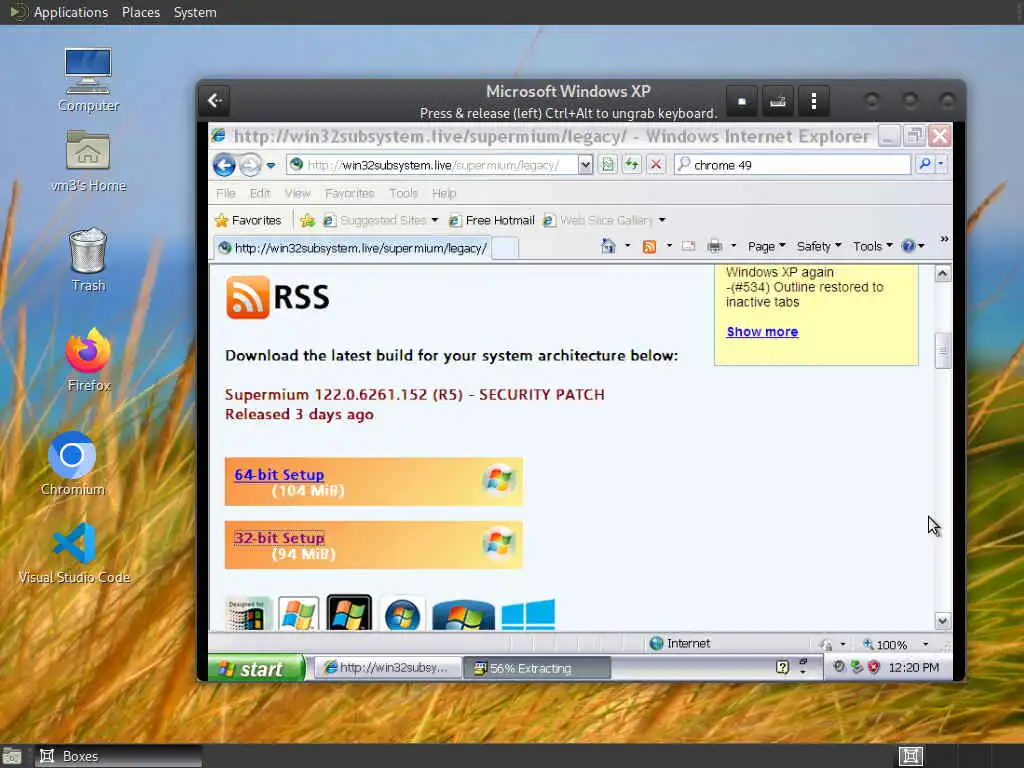Select the win32subsystem.live tab
The width and height of the screenshot is (1024, 768).
[353, 248]
